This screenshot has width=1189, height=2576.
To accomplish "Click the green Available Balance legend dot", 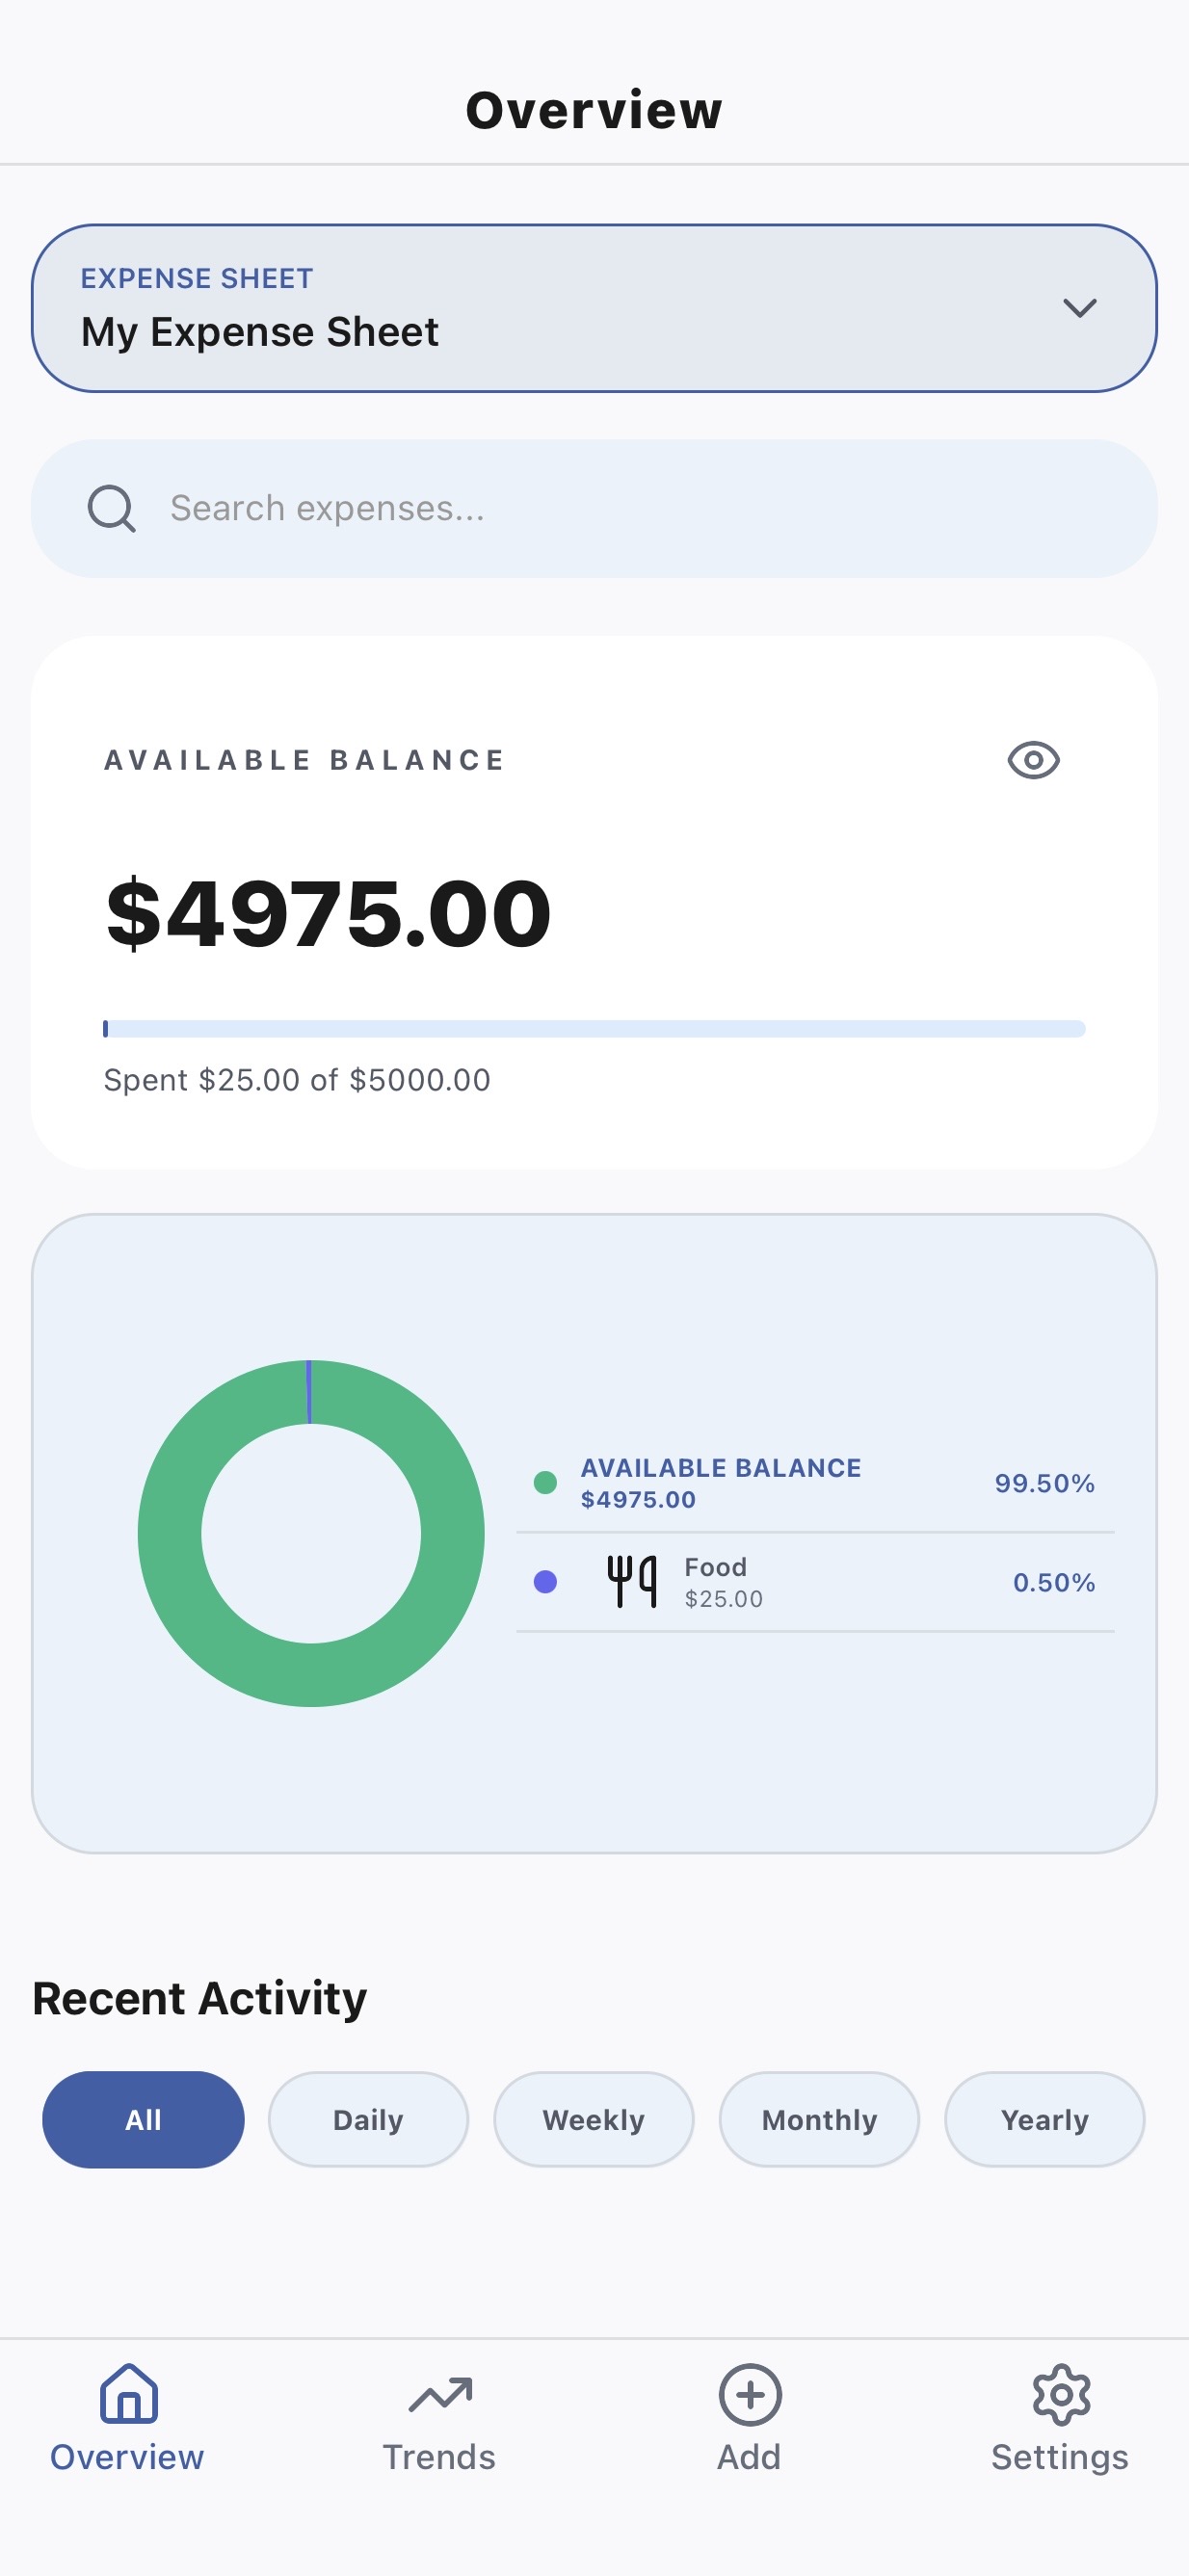I will pos(545,1482).
